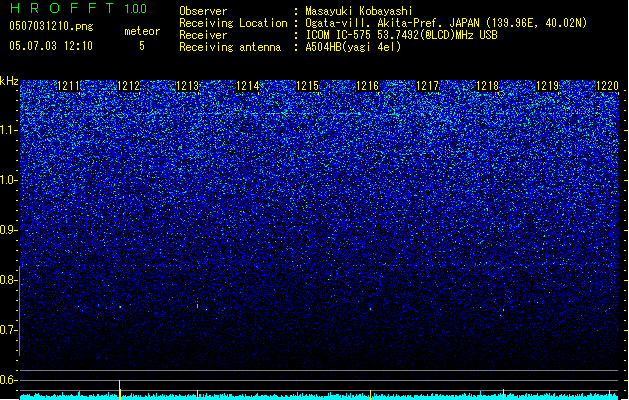This screenshot has width=629, height=400.
Task: Click the 1216 time marker
Action: [x=368, y=86]
